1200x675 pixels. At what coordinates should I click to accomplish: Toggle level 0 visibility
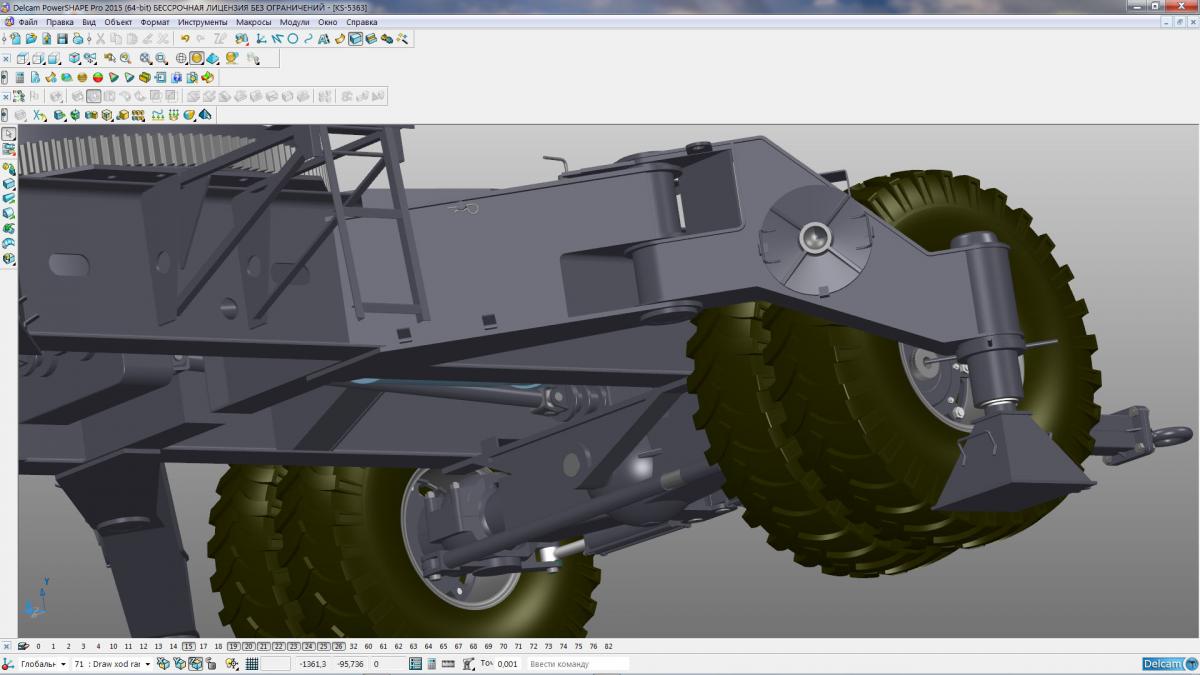tap(38, 647)
